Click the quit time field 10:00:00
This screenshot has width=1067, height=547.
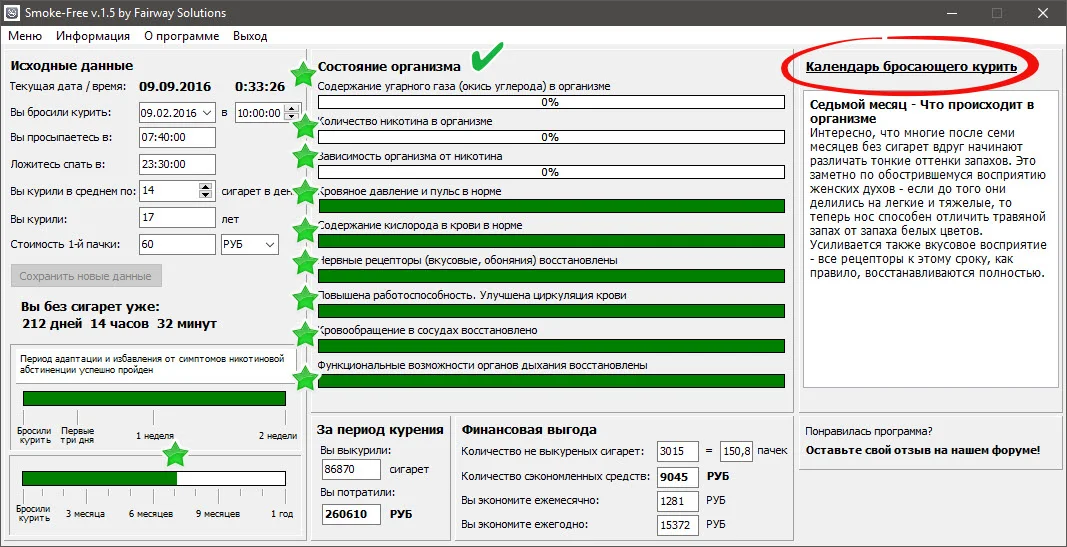point(259,113)
